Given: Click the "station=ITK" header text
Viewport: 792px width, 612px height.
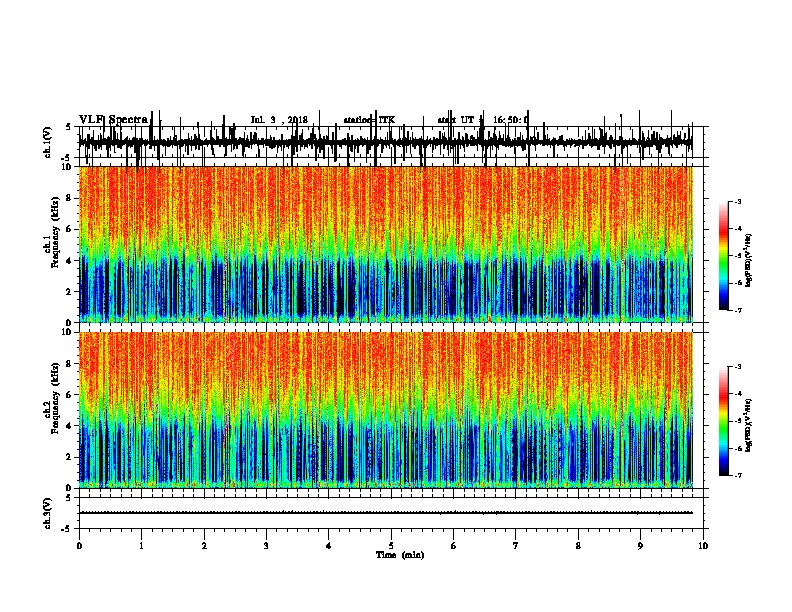Looking at the screenshot, I should 369,120.
